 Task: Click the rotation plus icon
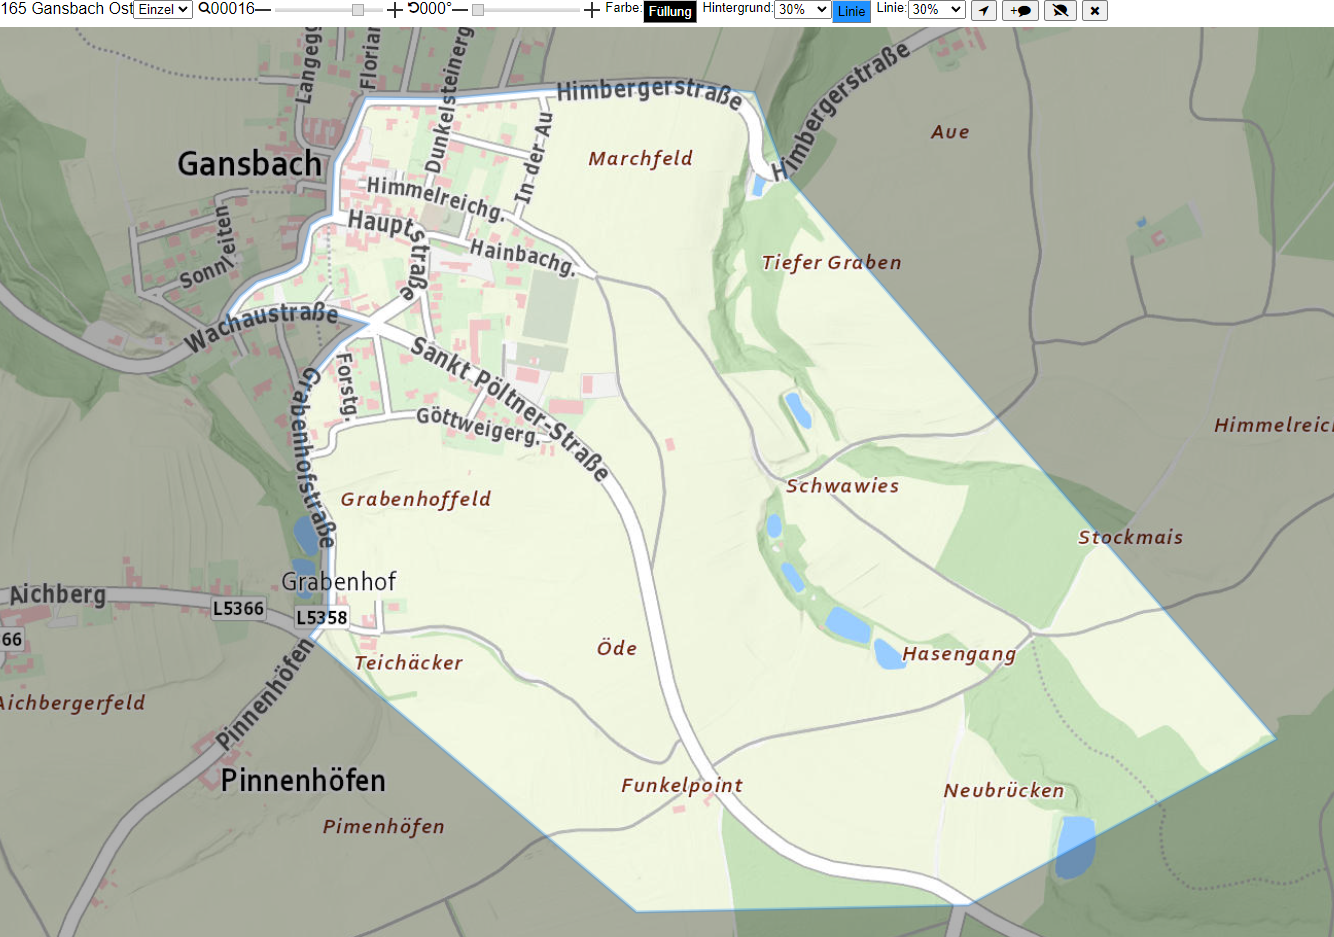click(x=592, y=10)
